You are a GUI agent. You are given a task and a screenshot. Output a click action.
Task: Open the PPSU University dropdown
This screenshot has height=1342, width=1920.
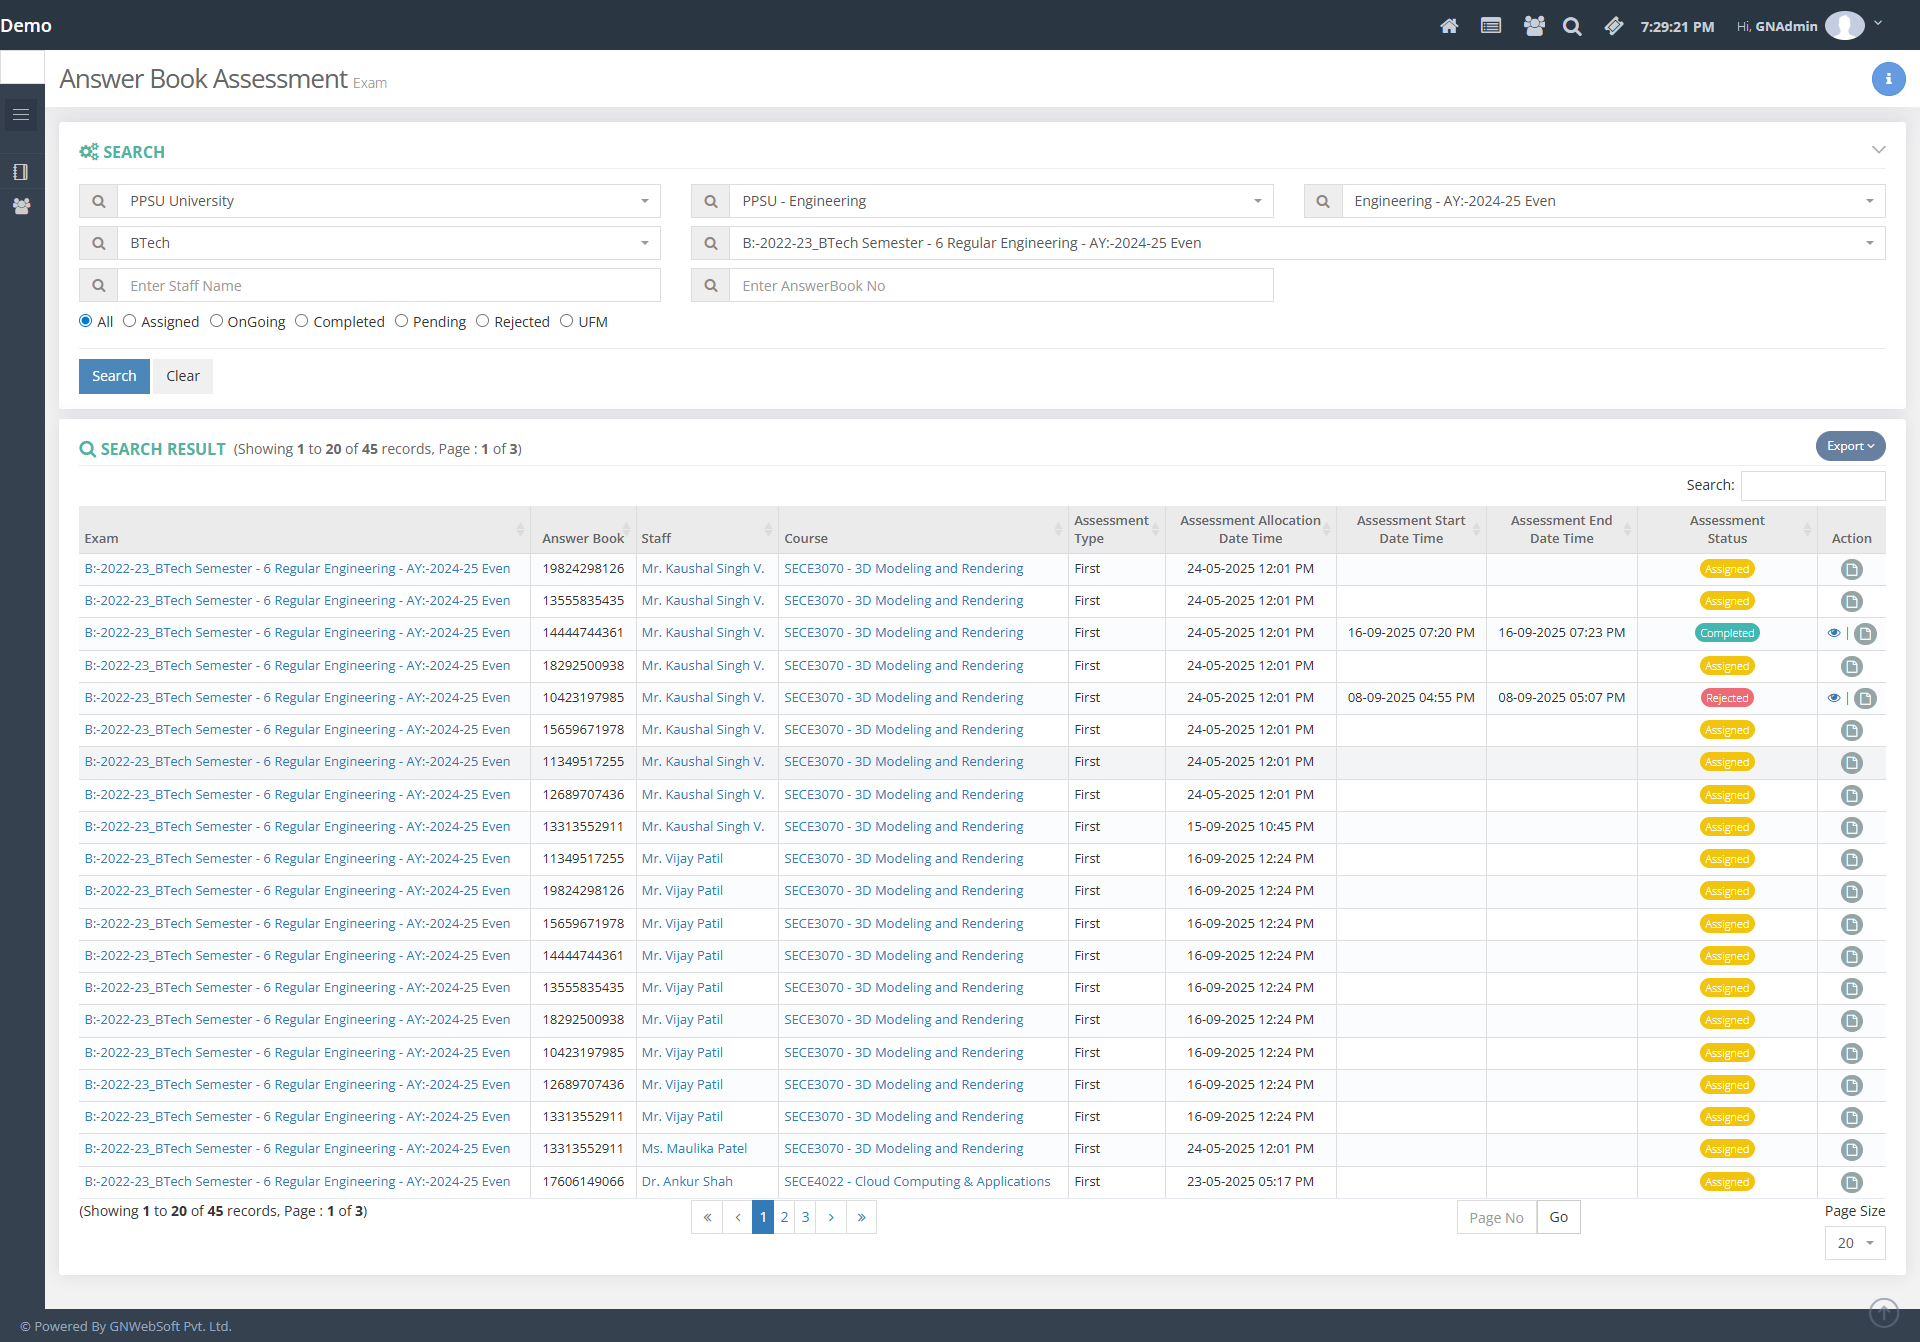pyautogui.click(x=388, y=201)
